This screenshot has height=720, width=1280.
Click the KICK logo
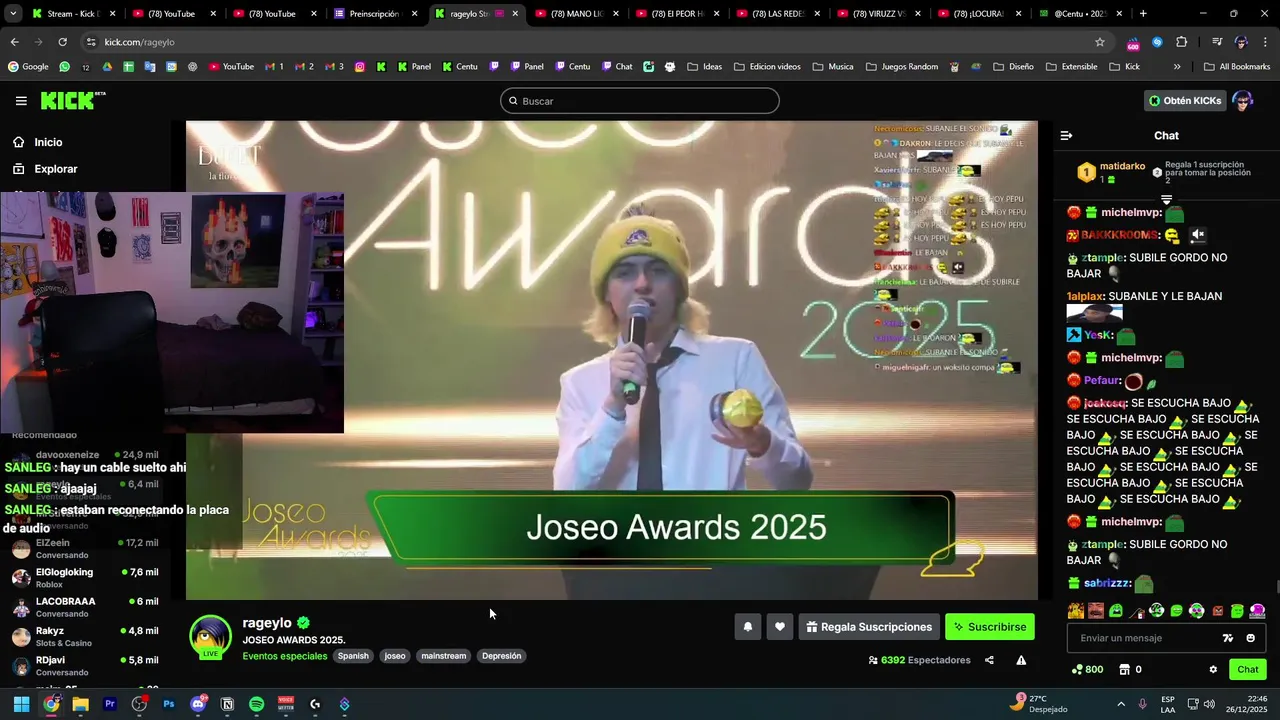(72, 100)
